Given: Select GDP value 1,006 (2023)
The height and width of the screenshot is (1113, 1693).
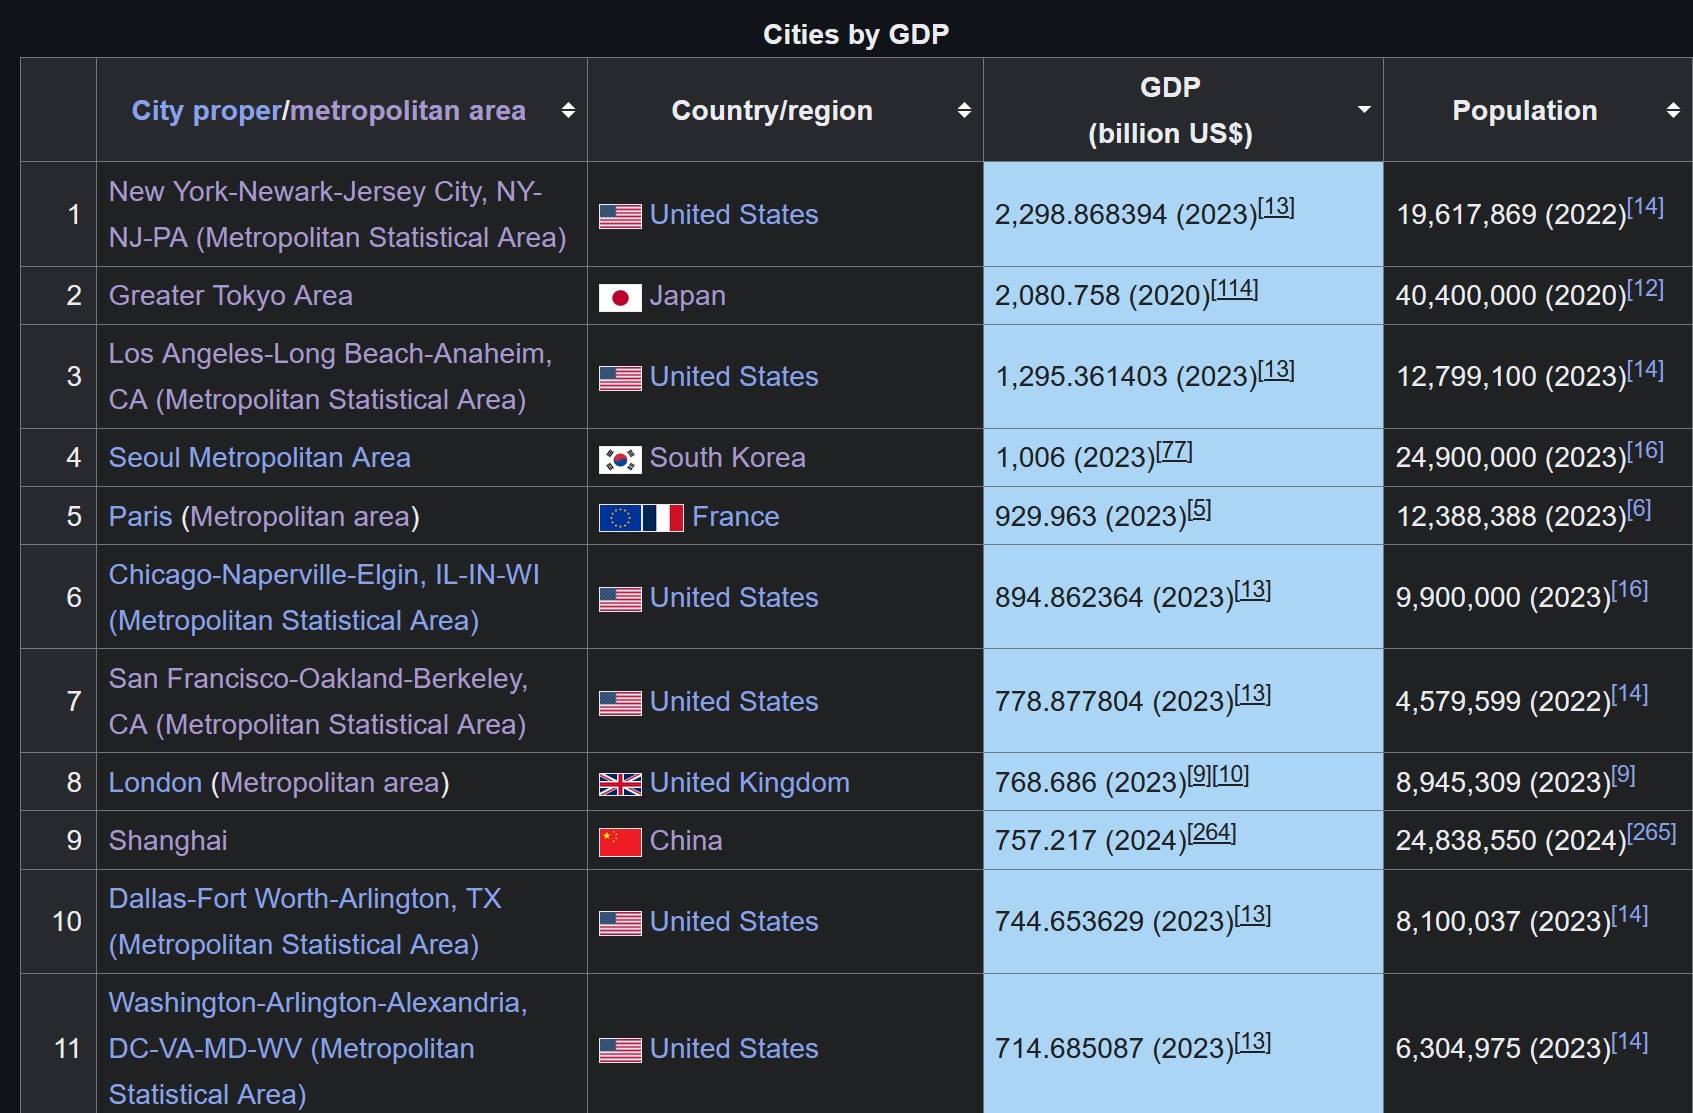Looking at the screenshot, I should [x=1076, y=458].
